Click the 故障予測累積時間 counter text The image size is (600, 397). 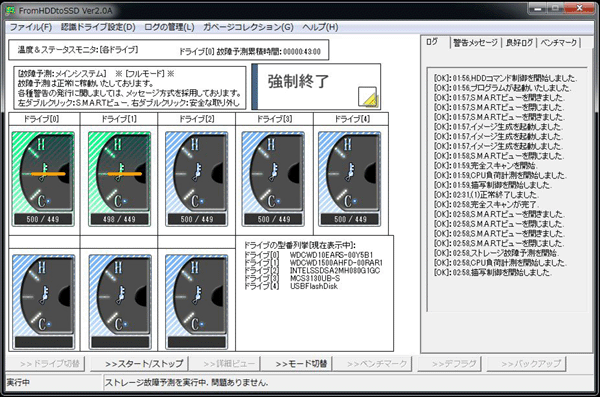coord(250,52)
